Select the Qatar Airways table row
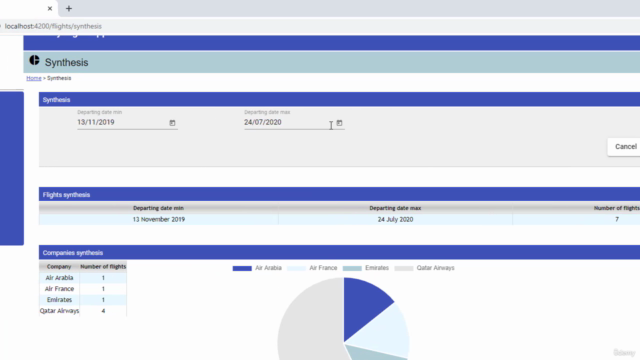The height and width of the screenshot is (360, 640). click(83, 311)
